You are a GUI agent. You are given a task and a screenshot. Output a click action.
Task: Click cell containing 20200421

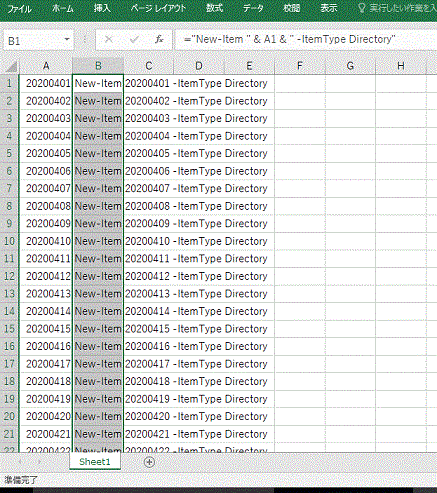tap(46, 434)
